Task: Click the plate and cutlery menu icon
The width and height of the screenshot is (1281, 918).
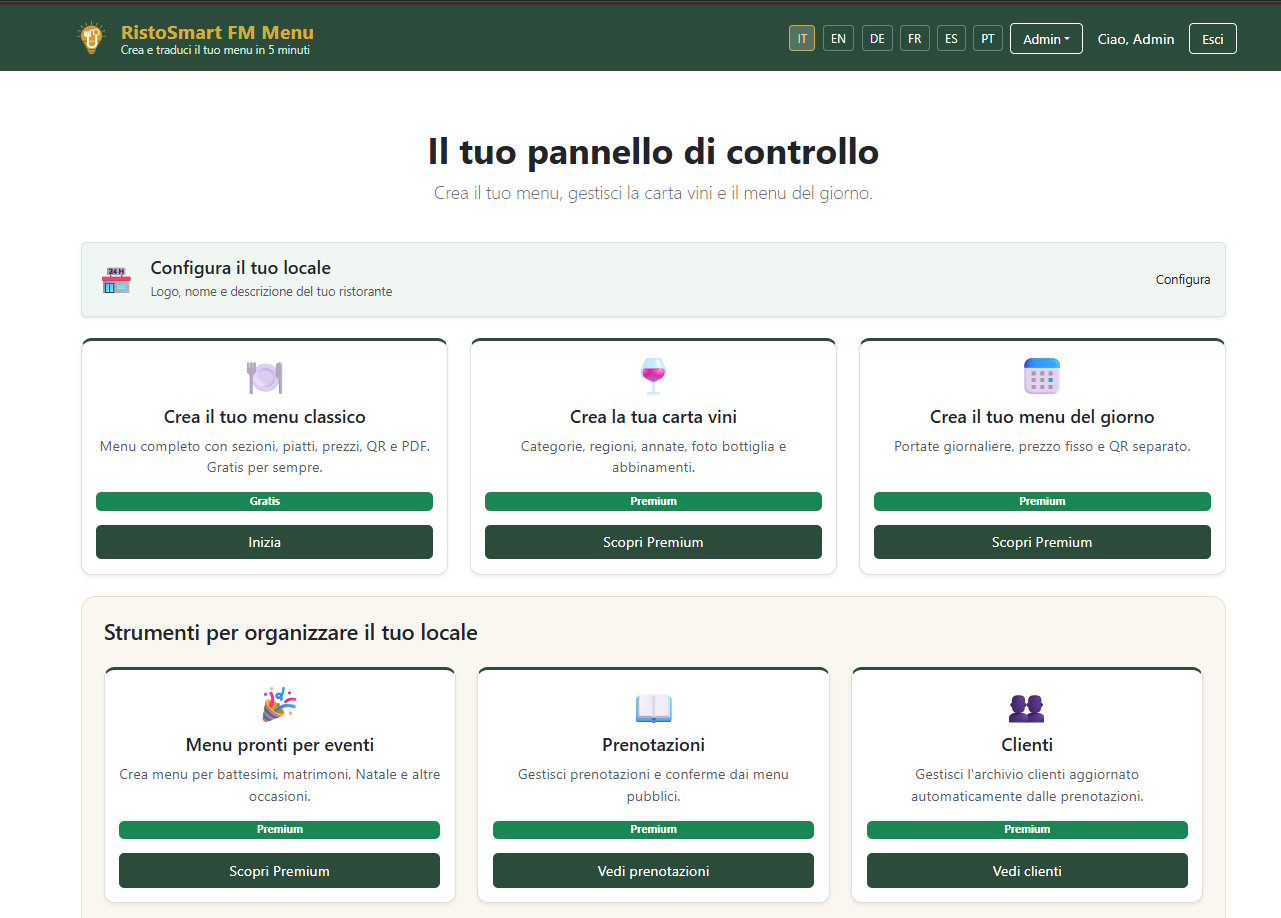Action: (x=265, y=377)
